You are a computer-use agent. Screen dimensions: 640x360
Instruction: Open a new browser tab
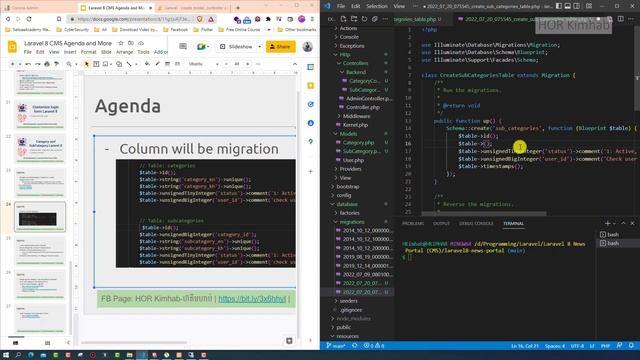pos(238,7)
